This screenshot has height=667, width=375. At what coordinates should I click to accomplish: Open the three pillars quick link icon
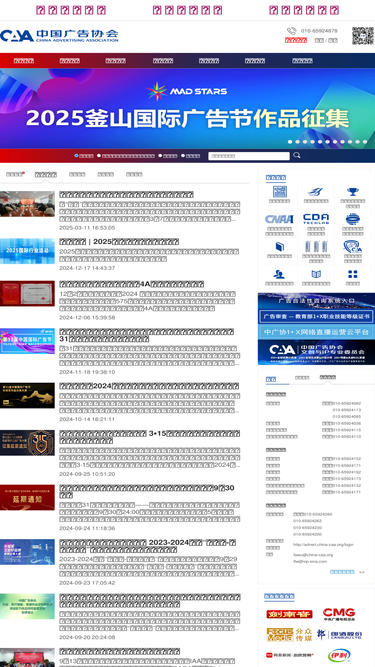[316, 247]
